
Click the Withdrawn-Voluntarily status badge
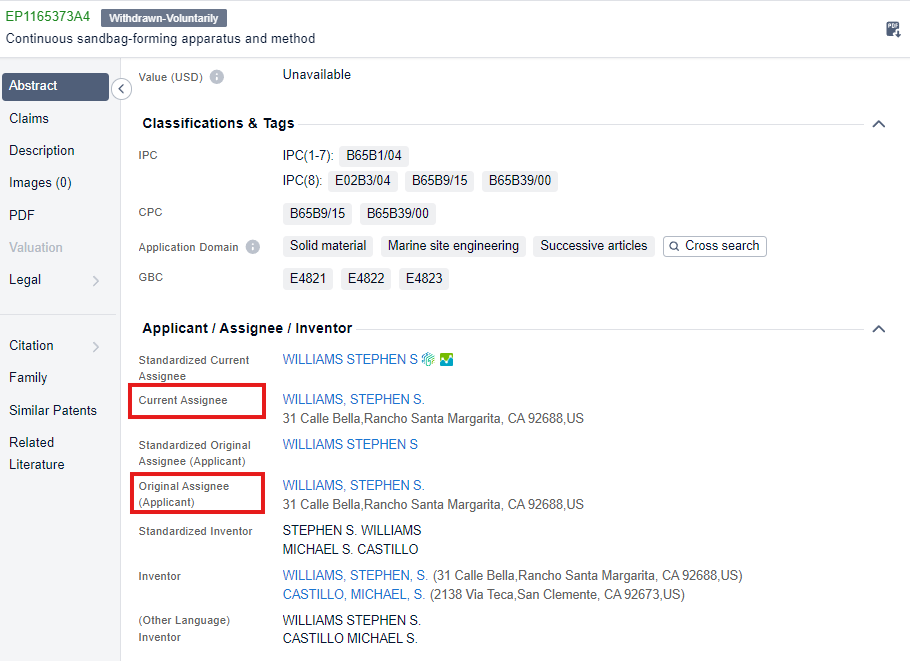(x=164, y=18)
